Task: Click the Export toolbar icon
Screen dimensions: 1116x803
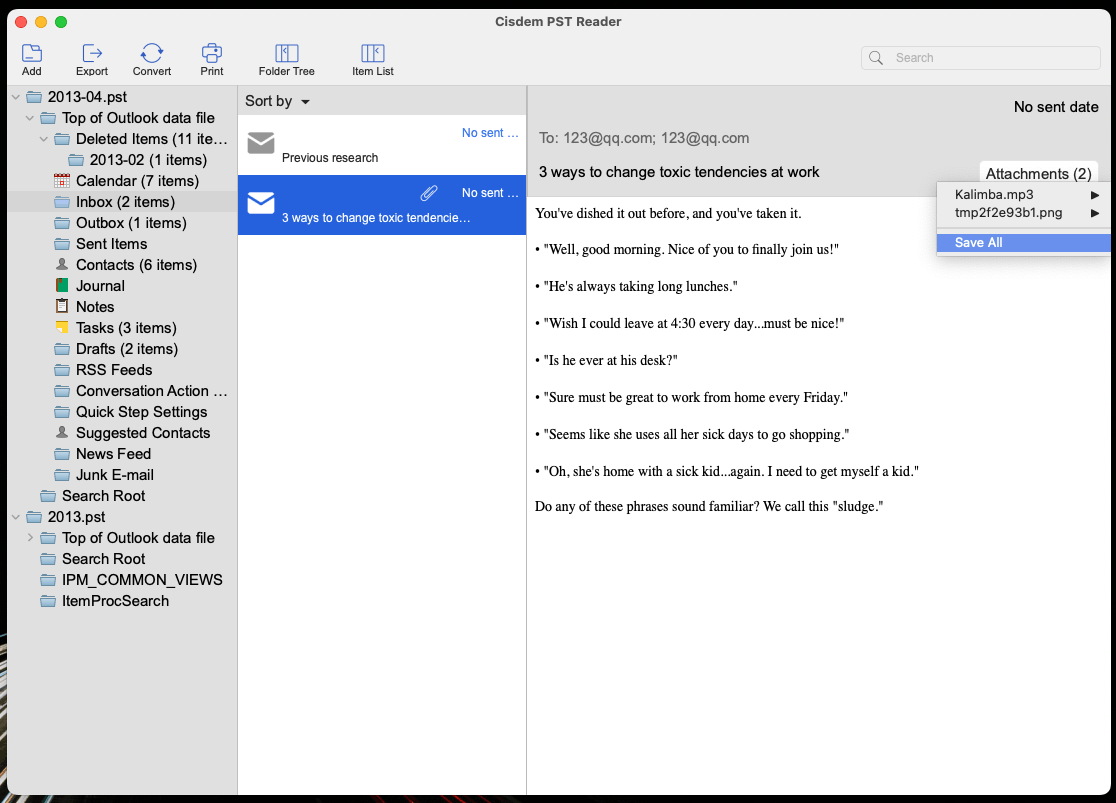Action: point(92,53)
